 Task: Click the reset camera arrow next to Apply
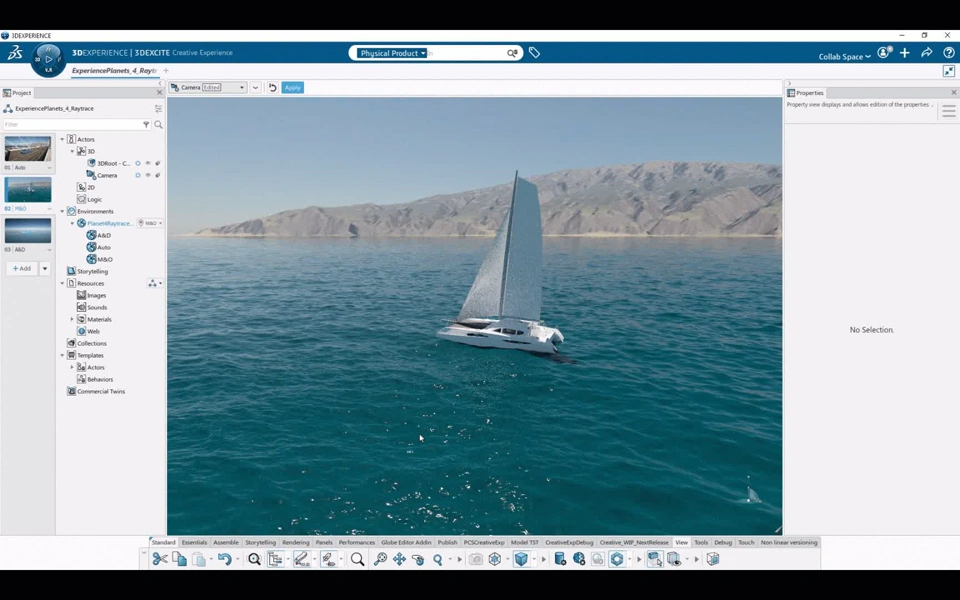point(272,88)
